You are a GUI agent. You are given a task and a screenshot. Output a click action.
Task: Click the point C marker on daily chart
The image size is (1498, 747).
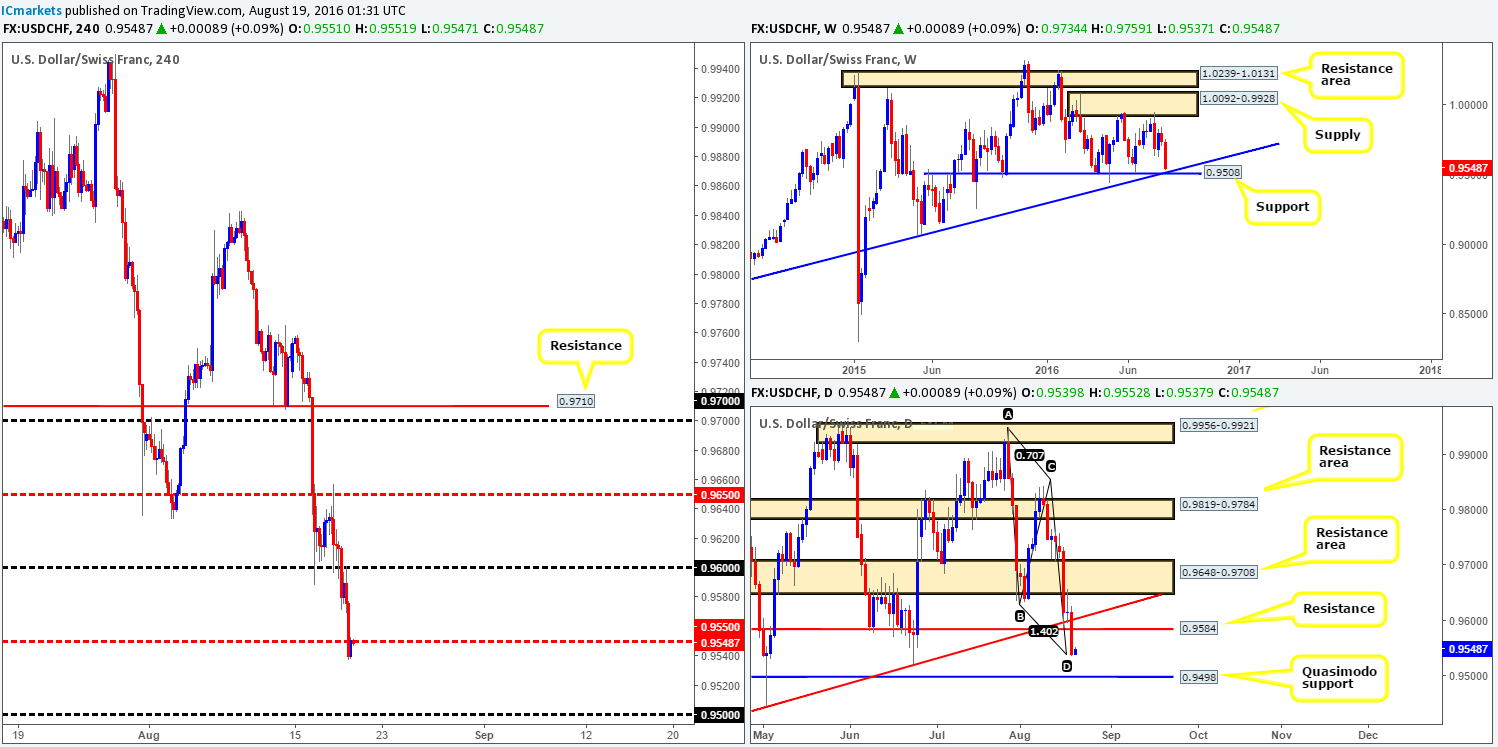click(x=1051, y=466)
